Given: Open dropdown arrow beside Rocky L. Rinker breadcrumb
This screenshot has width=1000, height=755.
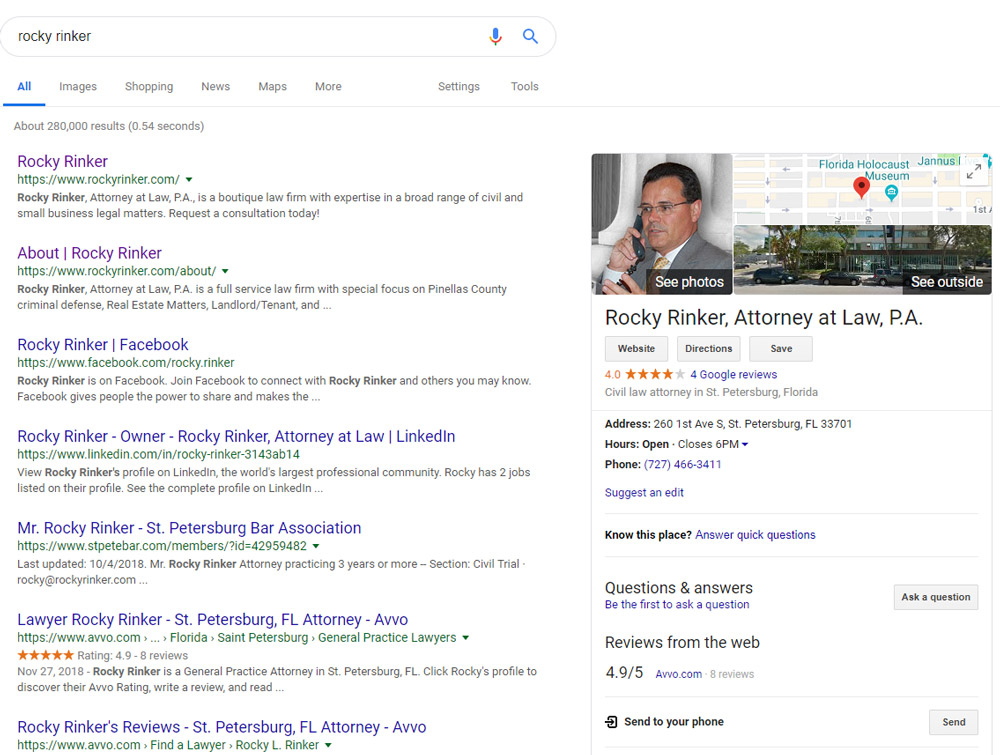Looking at the screenshot, I should (x=328, y=745).
